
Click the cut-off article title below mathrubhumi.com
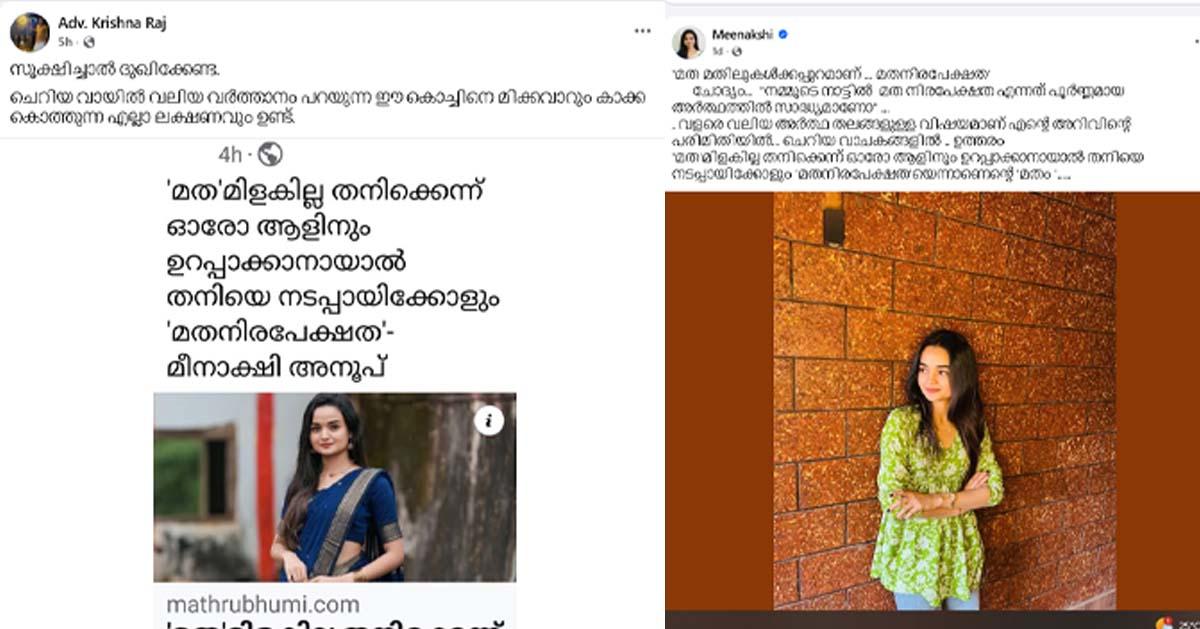tap(334, 623)
